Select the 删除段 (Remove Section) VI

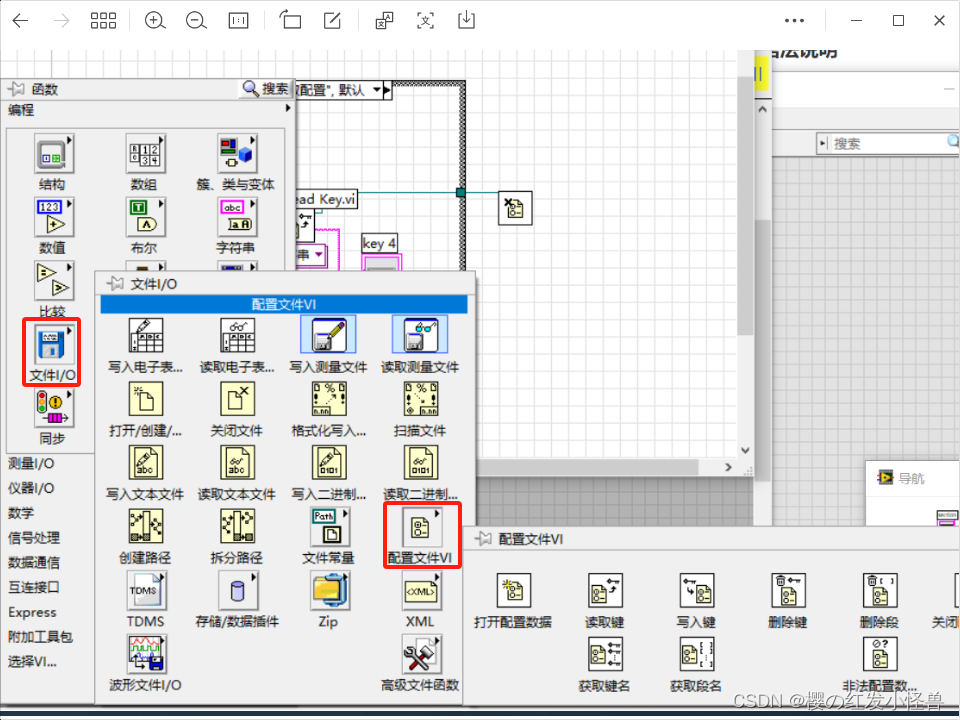click(x=880, y=590)
